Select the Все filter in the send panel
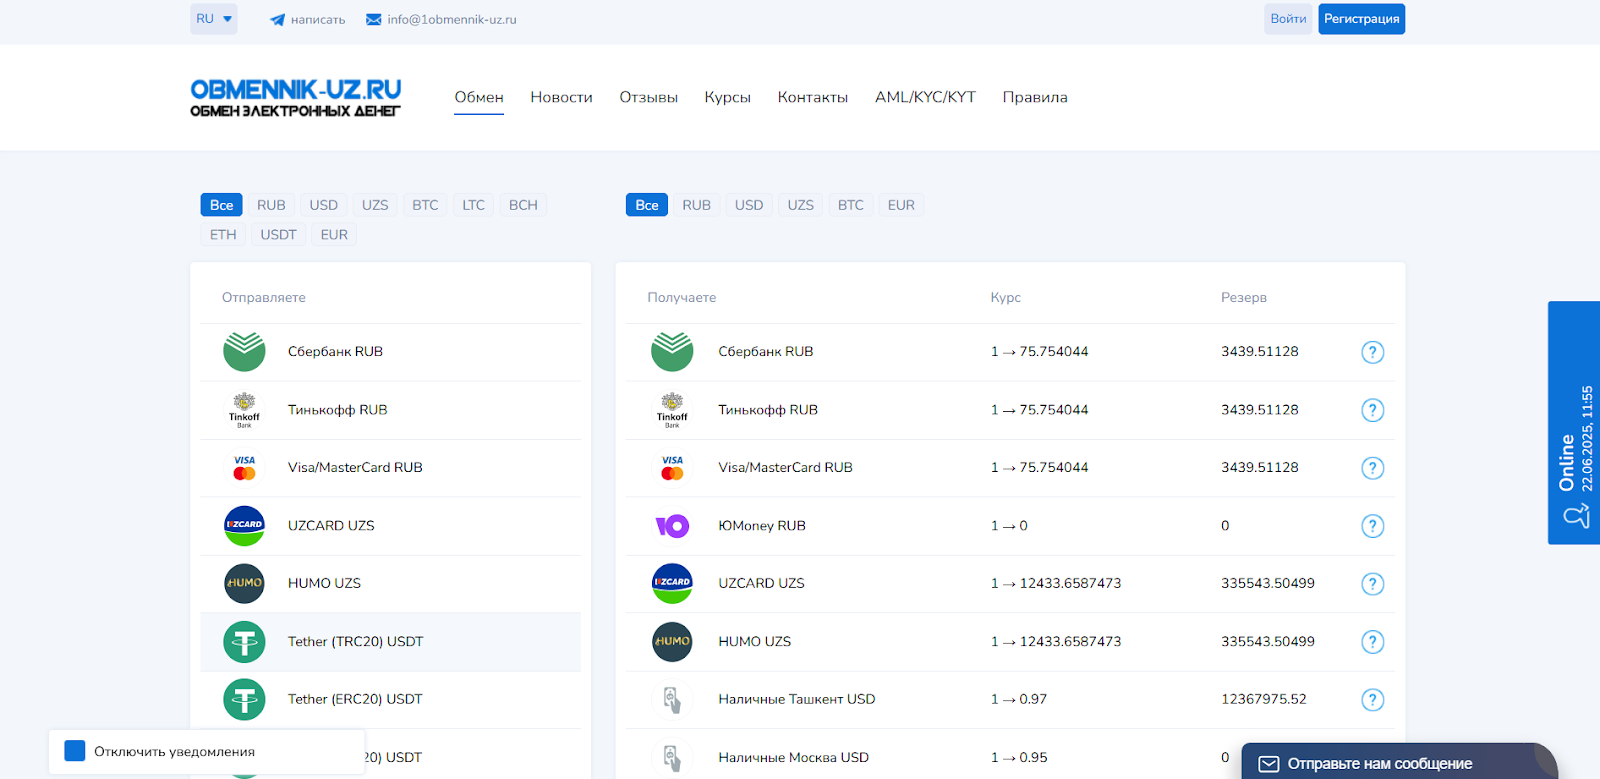Image resolution: width=1600 pixels, height=779 pixels. coord(221,205)
